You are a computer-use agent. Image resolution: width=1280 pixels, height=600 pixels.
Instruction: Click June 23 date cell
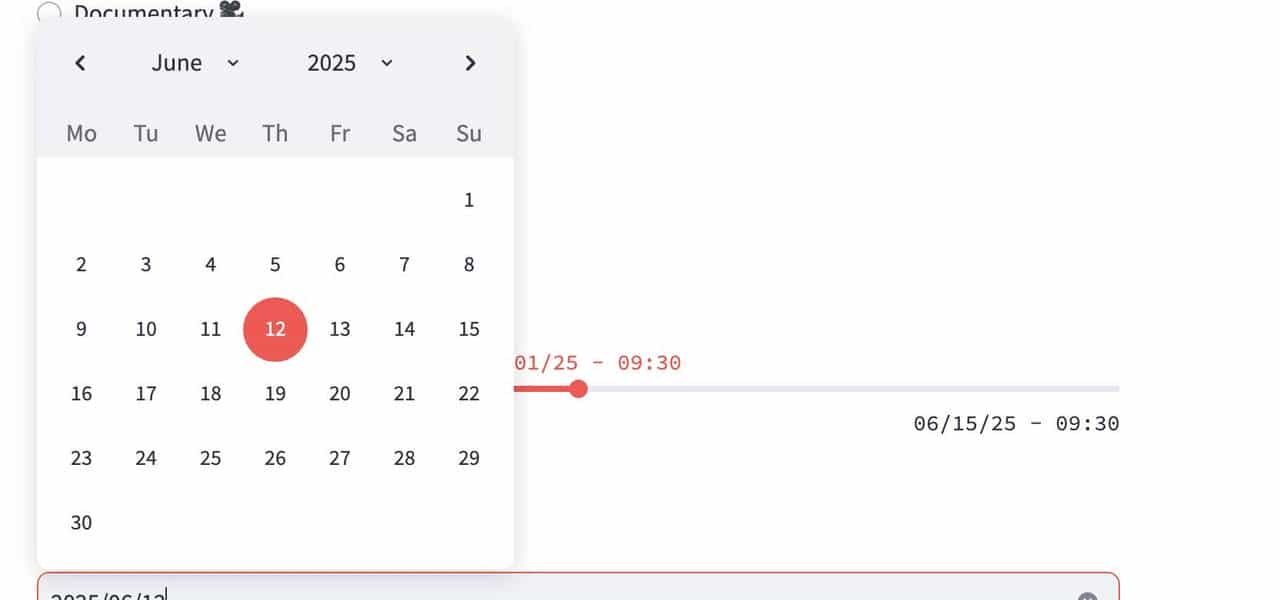pos(81,458)
